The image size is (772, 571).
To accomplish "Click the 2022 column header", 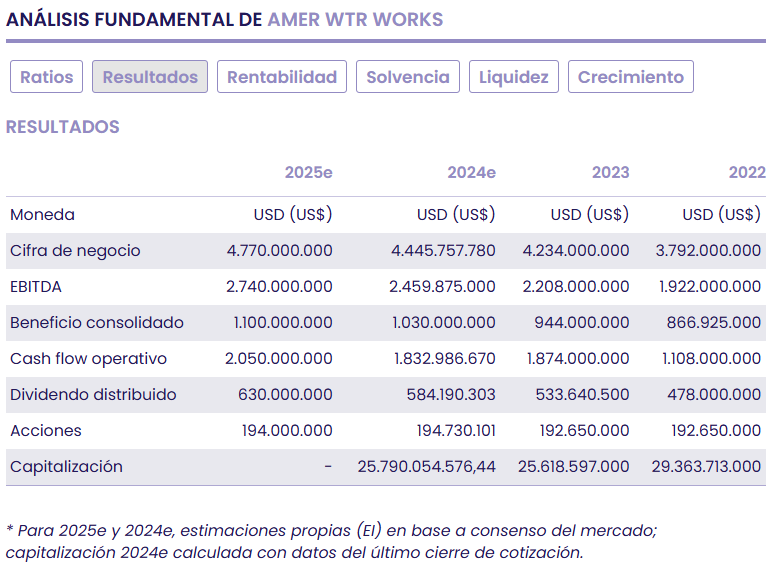I will tap(747, 172).
